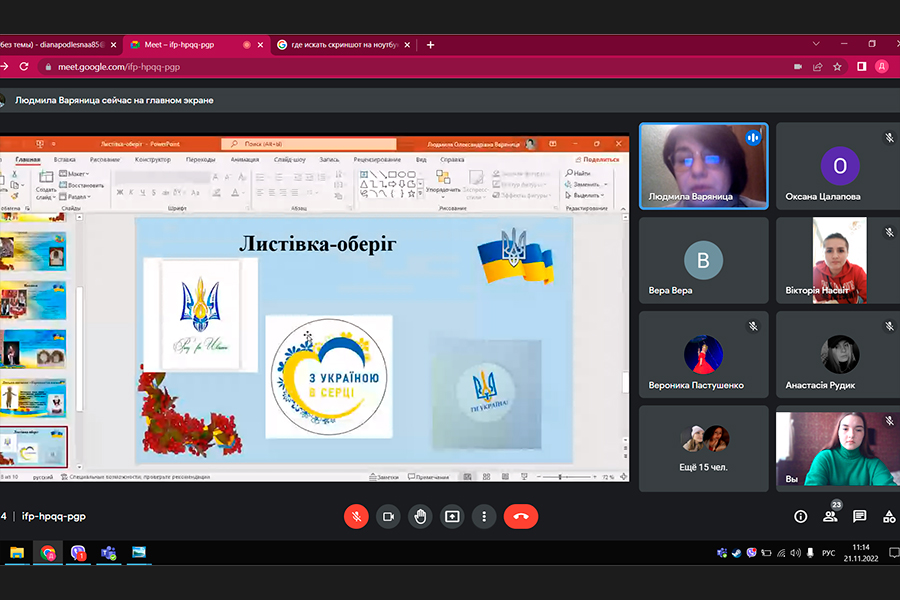Click the Present now screen share icon
The width and height of the screenshot is (900, 600).
pos(452,516)
